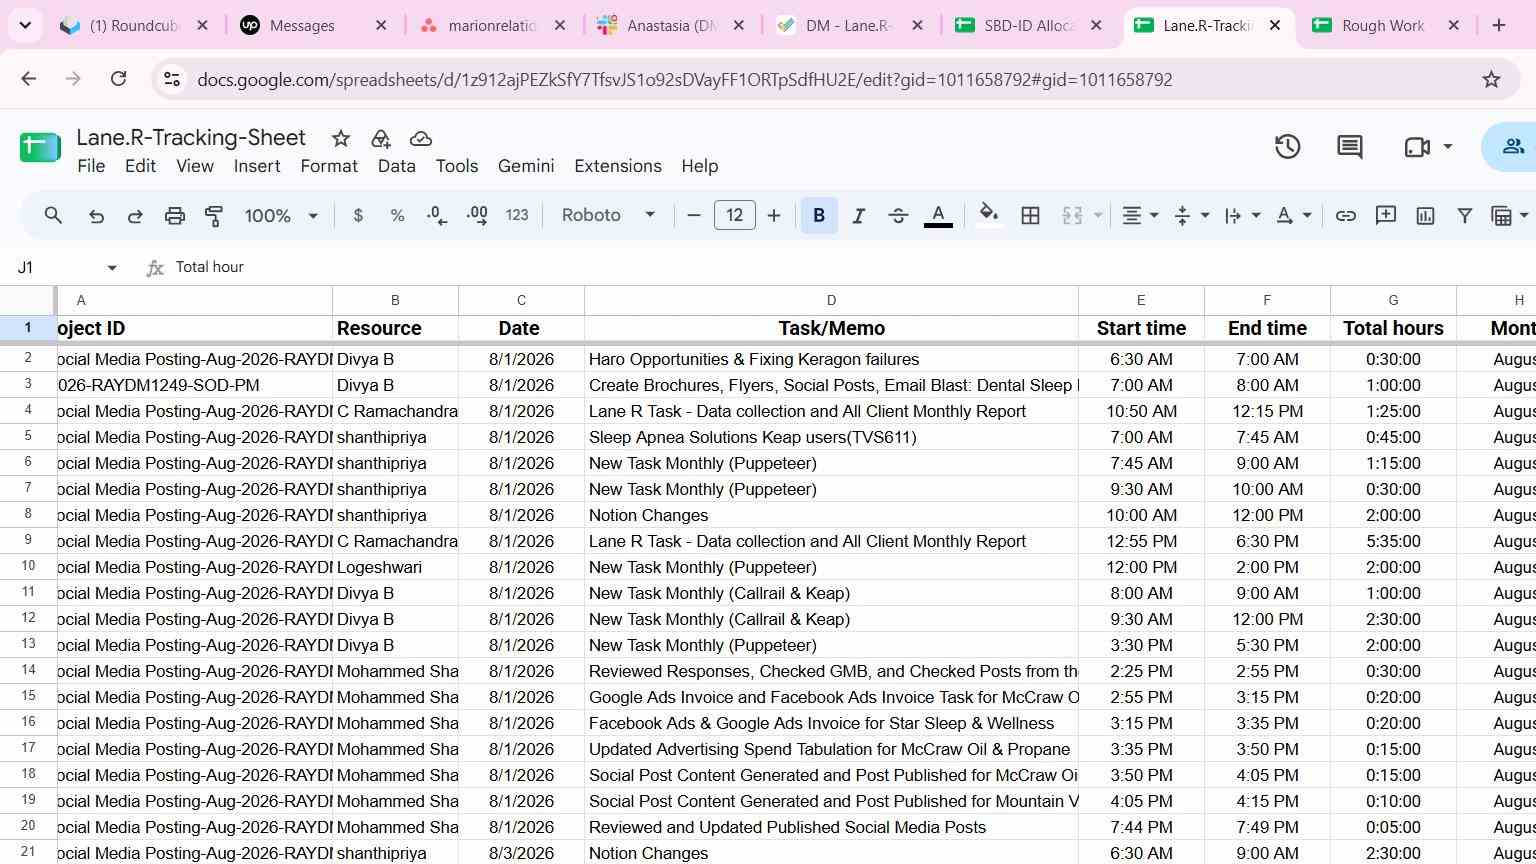This screenshot has height=864, width=1536.
Task: Click the font size input field
Action: point(735,216)
